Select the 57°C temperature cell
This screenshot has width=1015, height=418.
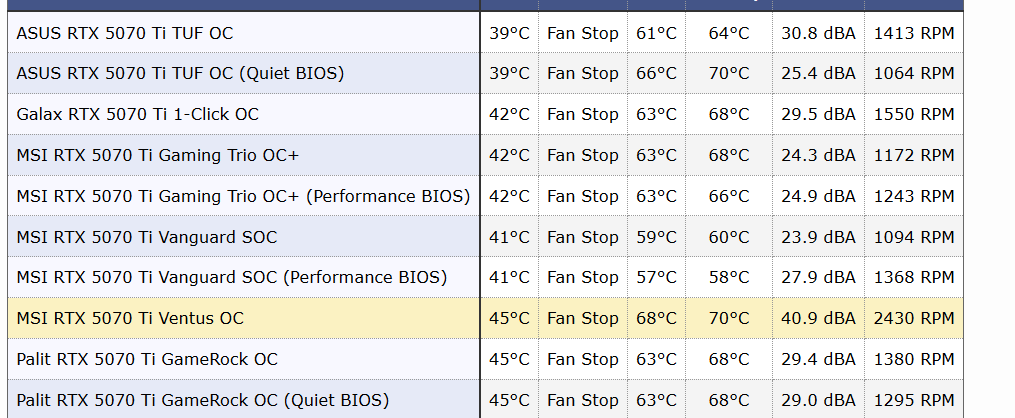656,277
